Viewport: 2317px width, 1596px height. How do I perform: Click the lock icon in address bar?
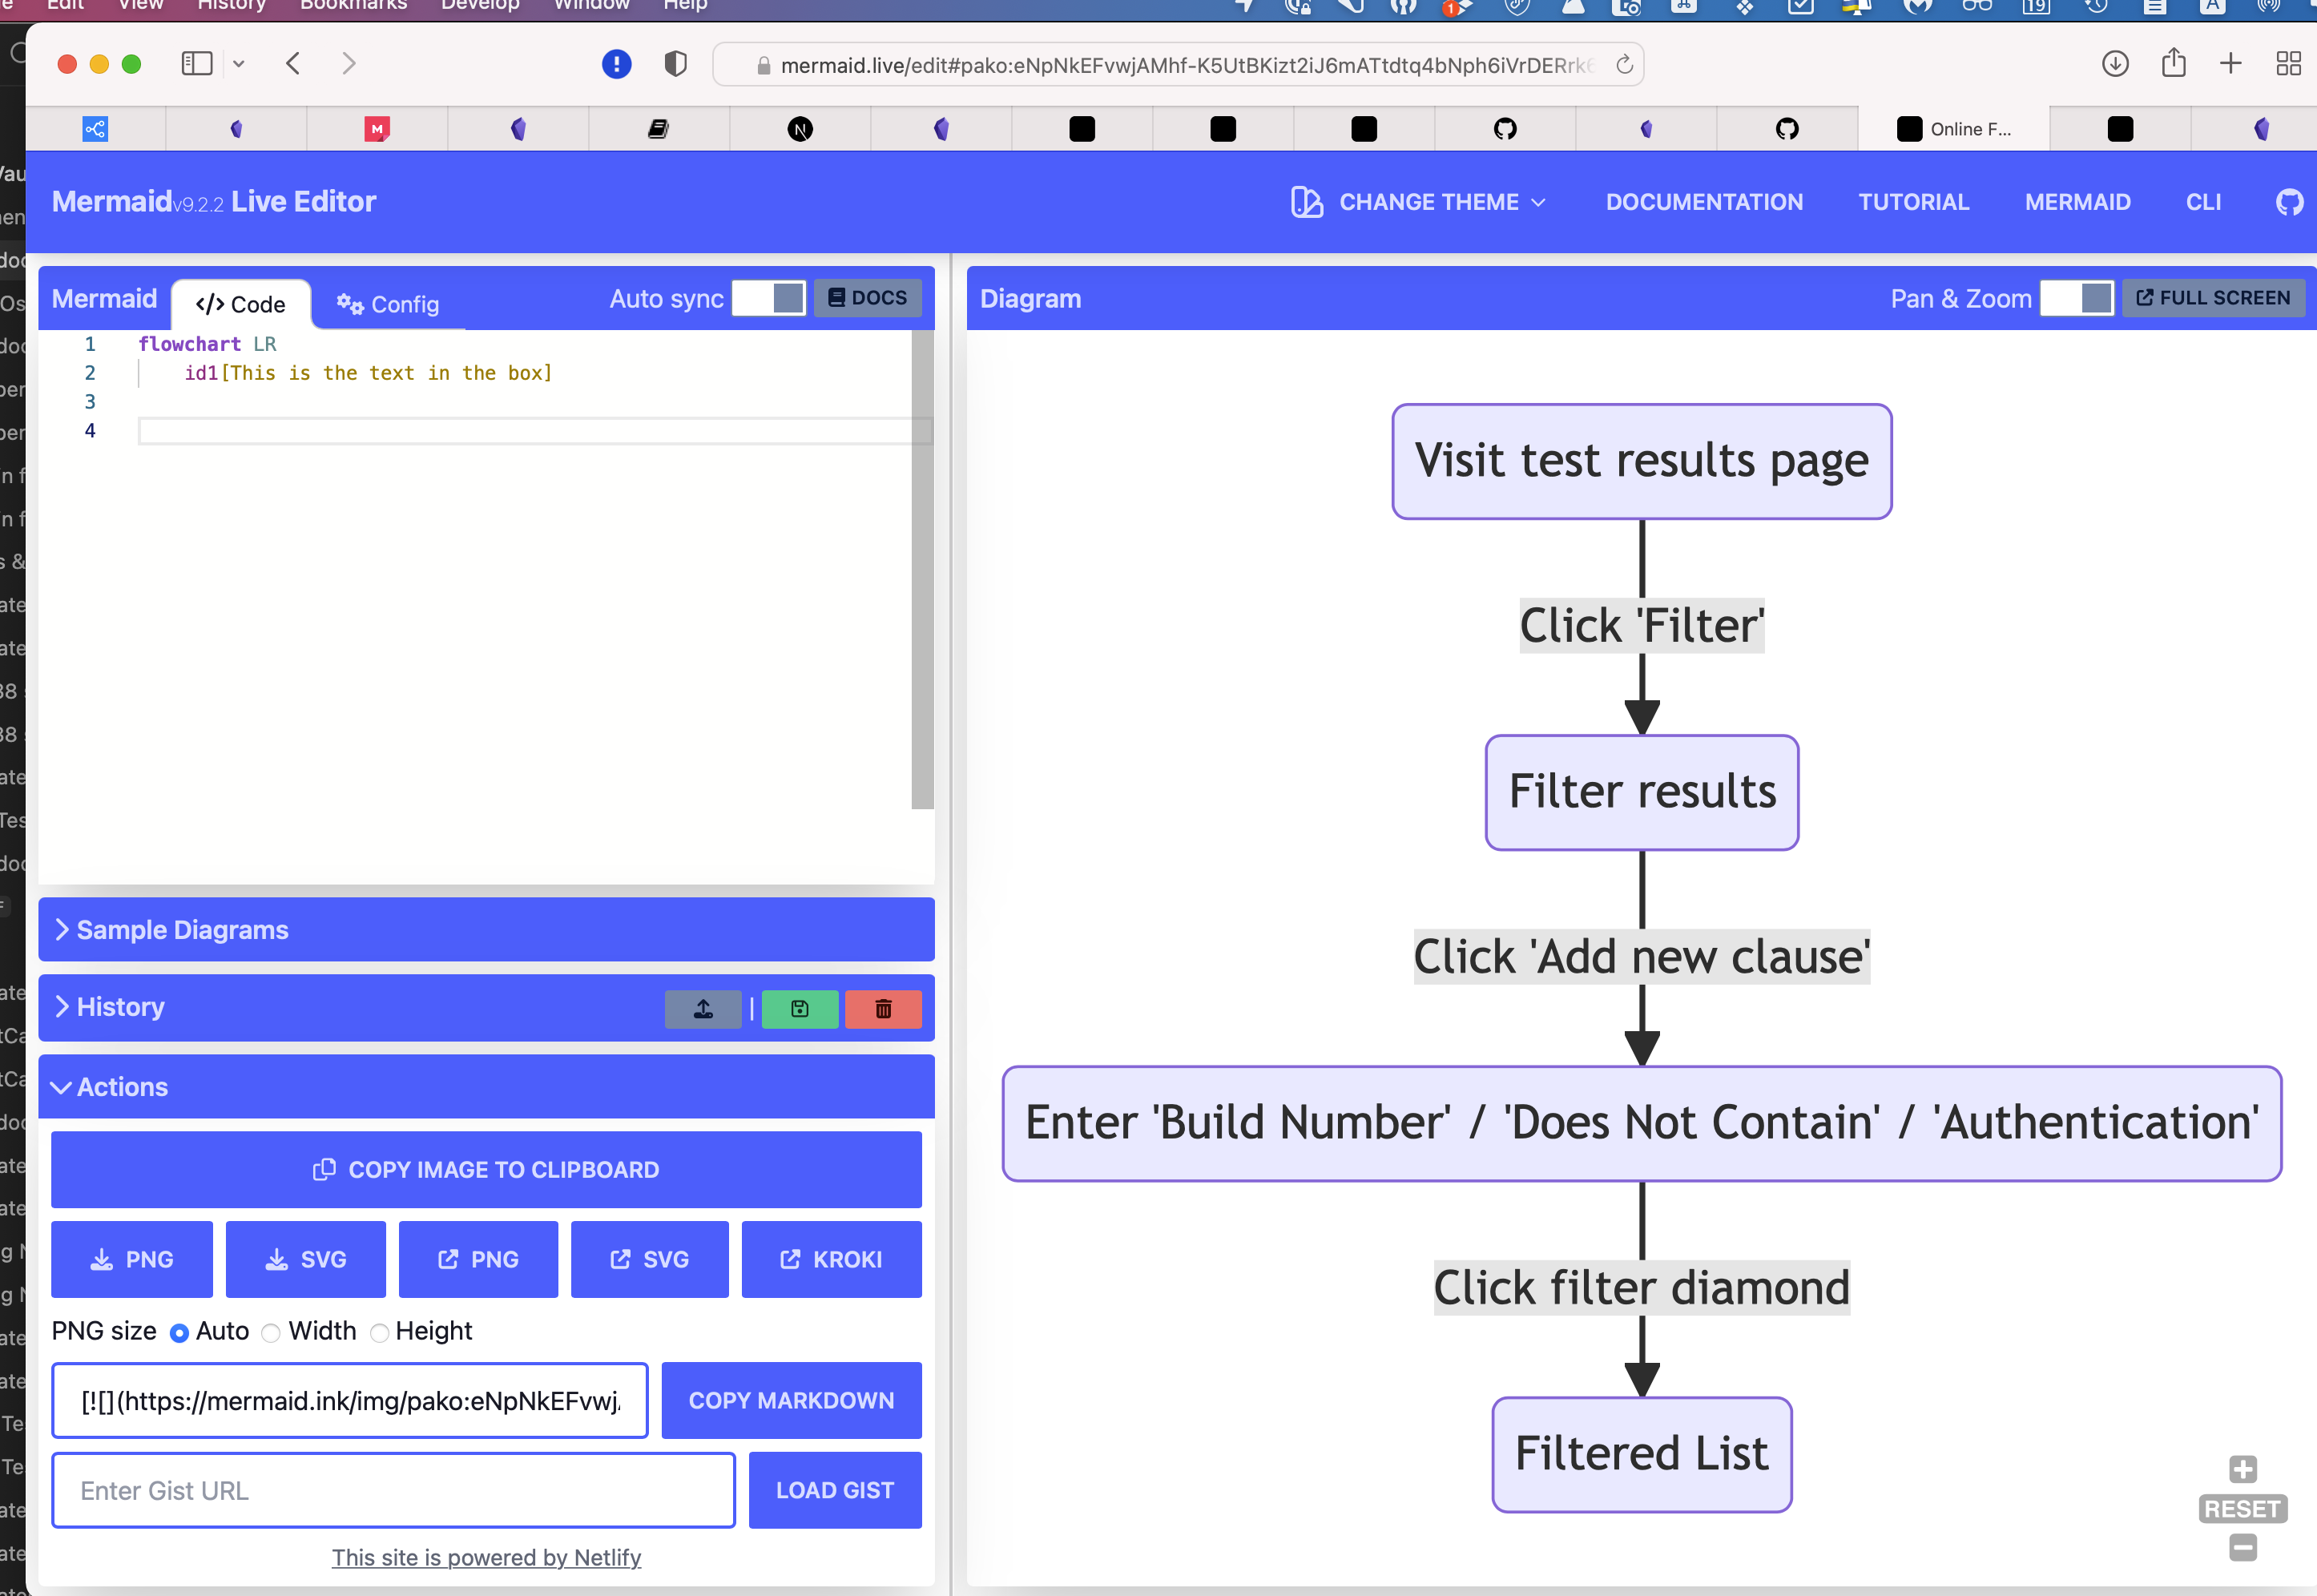click(764, 66)
